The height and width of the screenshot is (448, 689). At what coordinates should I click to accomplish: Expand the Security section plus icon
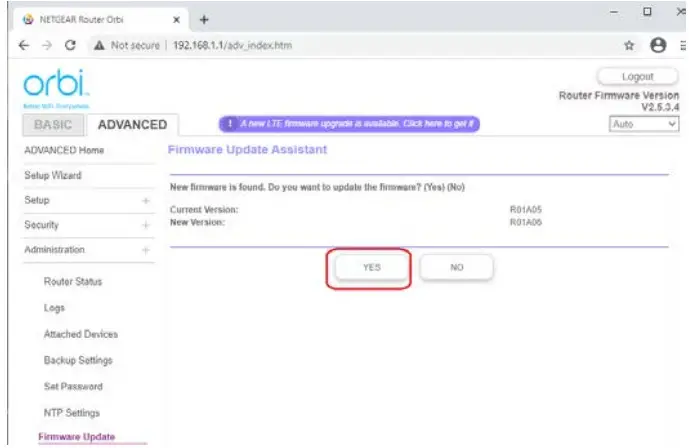pos(146,225)
